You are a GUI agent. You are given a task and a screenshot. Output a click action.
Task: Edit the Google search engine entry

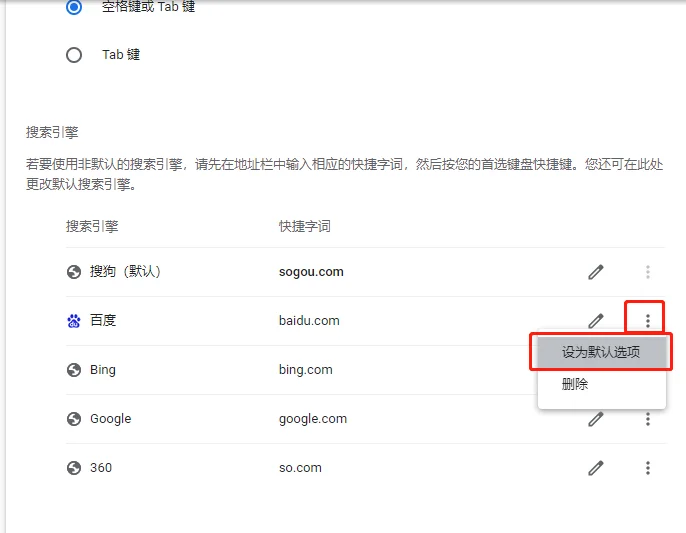596,419
